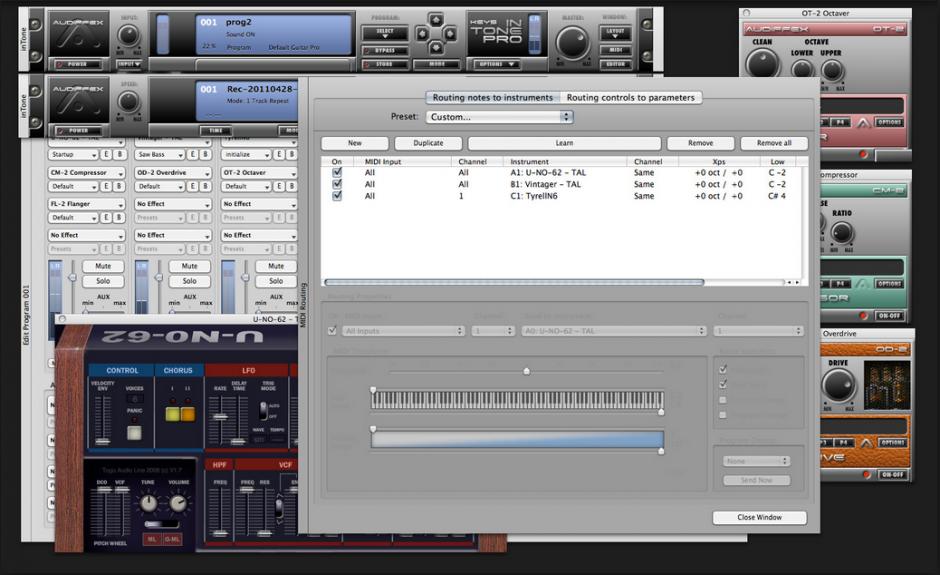Uncheck the On box for C1: TyrellN6
The image size is (940, 575).
click(337, 195)
